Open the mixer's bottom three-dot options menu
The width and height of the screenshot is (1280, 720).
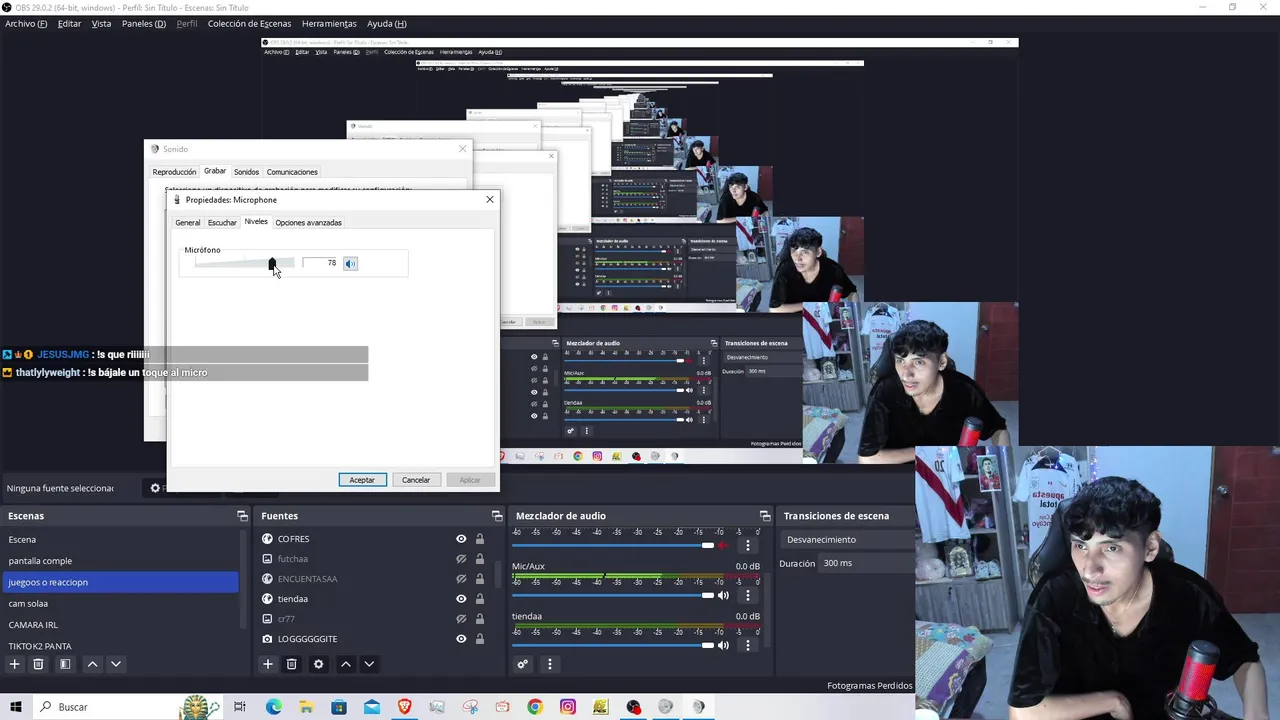[x=549, y=664]
